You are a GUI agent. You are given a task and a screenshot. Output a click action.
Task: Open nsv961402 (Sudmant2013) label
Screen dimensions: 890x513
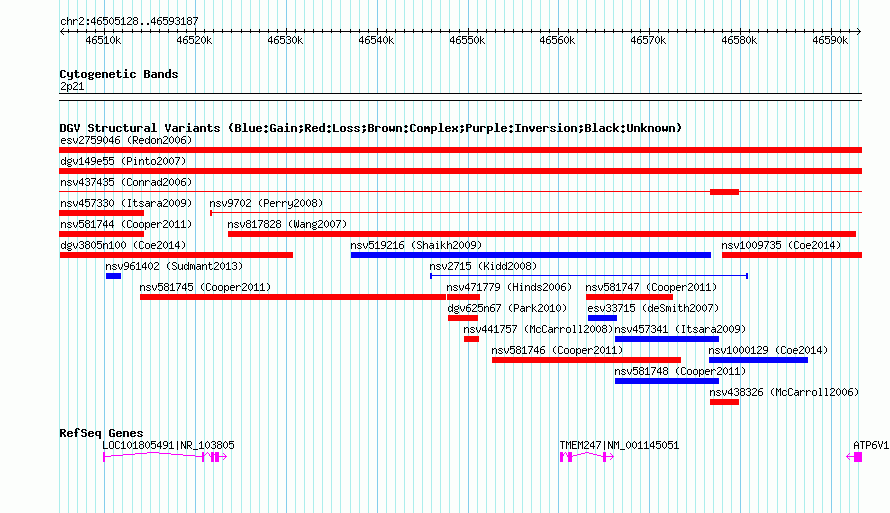click(x=174, y=266)
